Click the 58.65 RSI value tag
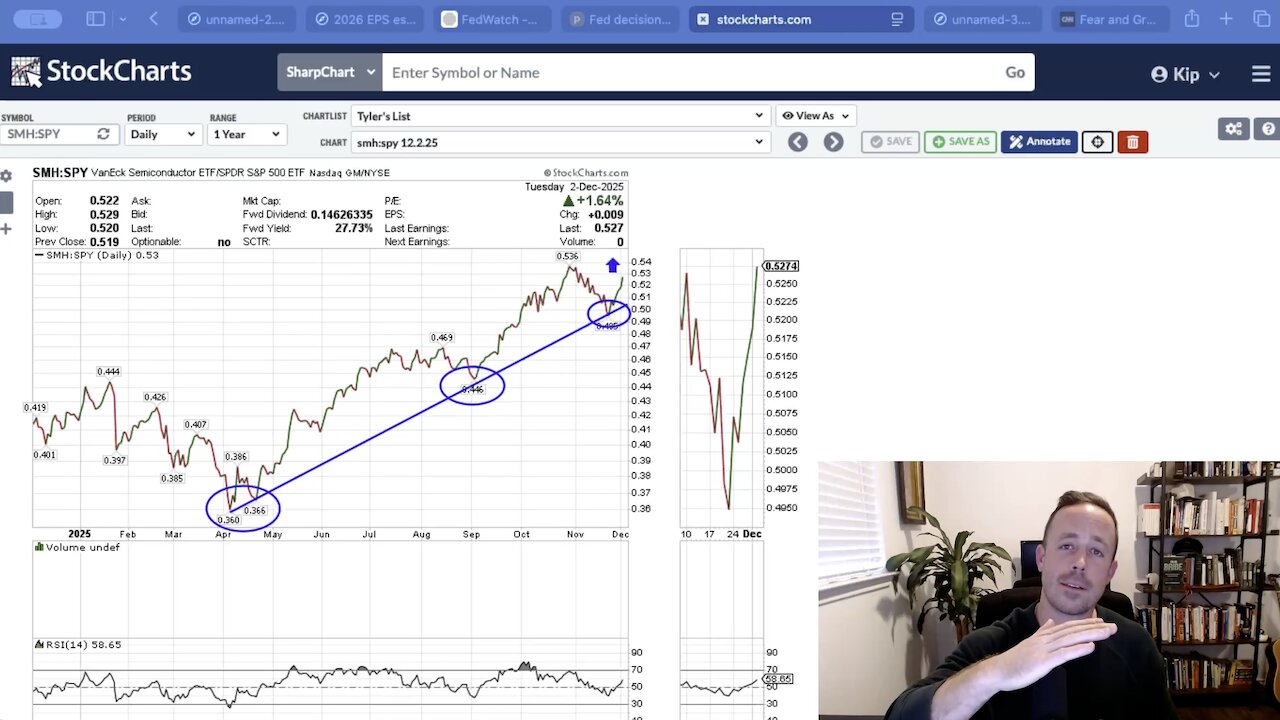1280x720 pixels. pyautogui.click(x=778, y=679)
